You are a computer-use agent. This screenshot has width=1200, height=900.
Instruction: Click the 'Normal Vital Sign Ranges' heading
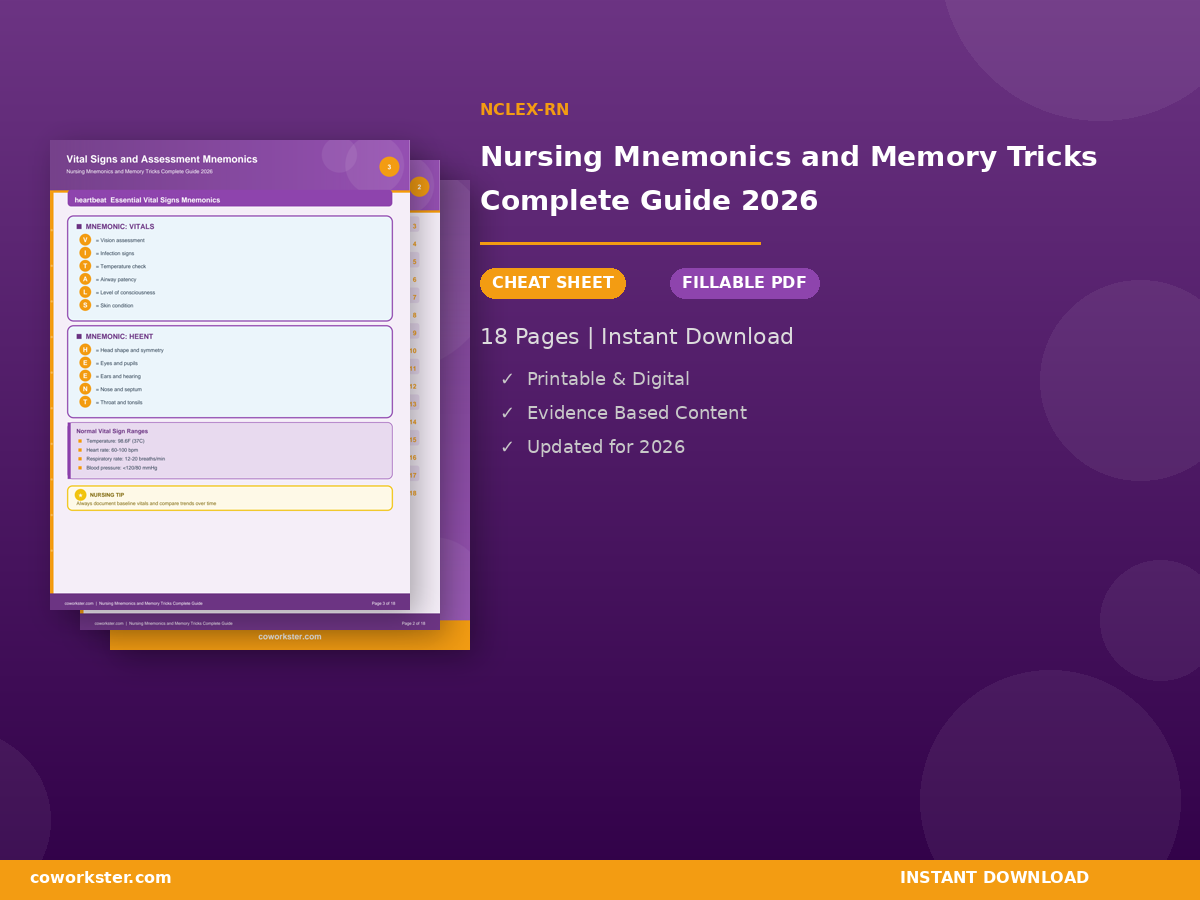click(112, 431)
